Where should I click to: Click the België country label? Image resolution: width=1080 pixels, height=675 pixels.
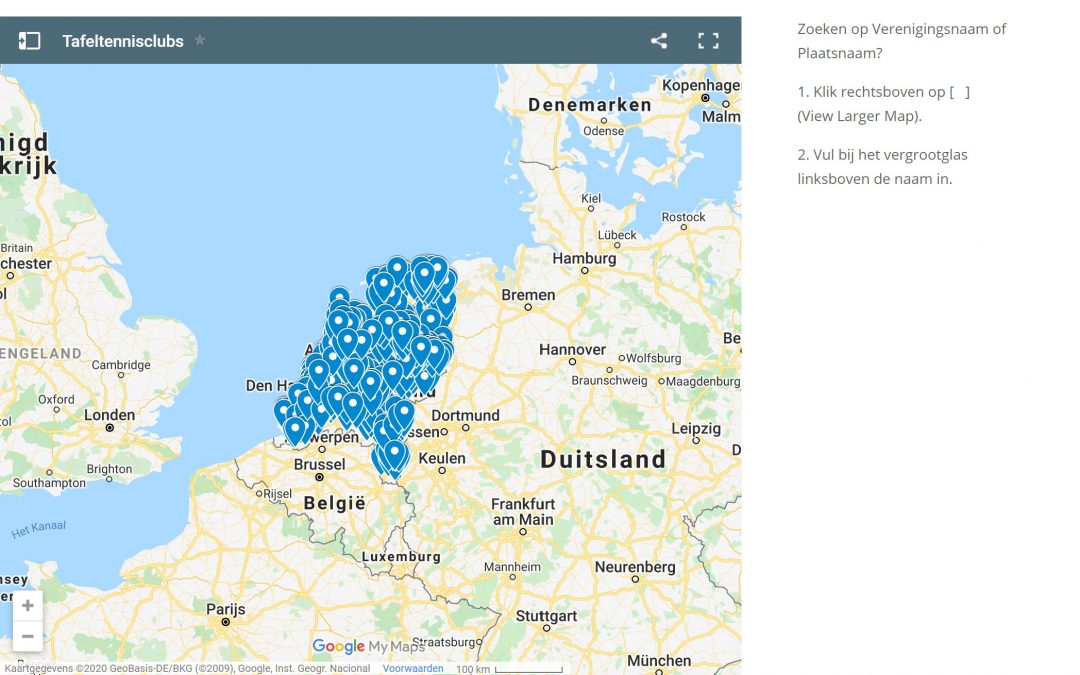[x=335, y=503]
